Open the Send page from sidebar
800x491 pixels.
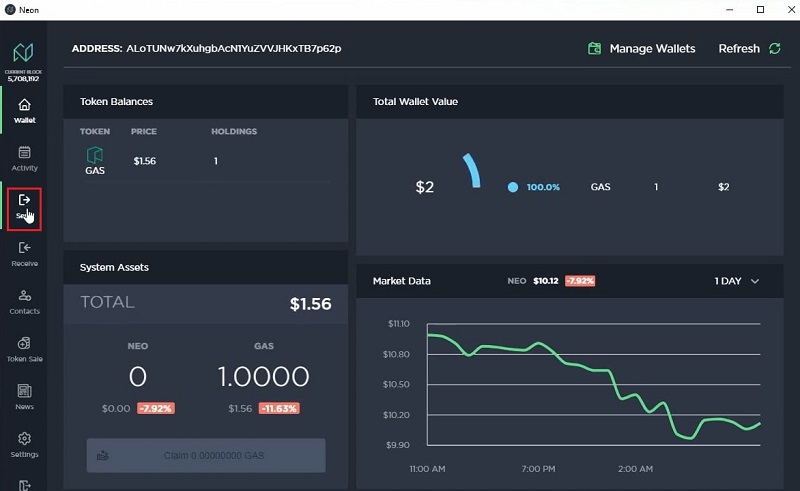point(24,206)
